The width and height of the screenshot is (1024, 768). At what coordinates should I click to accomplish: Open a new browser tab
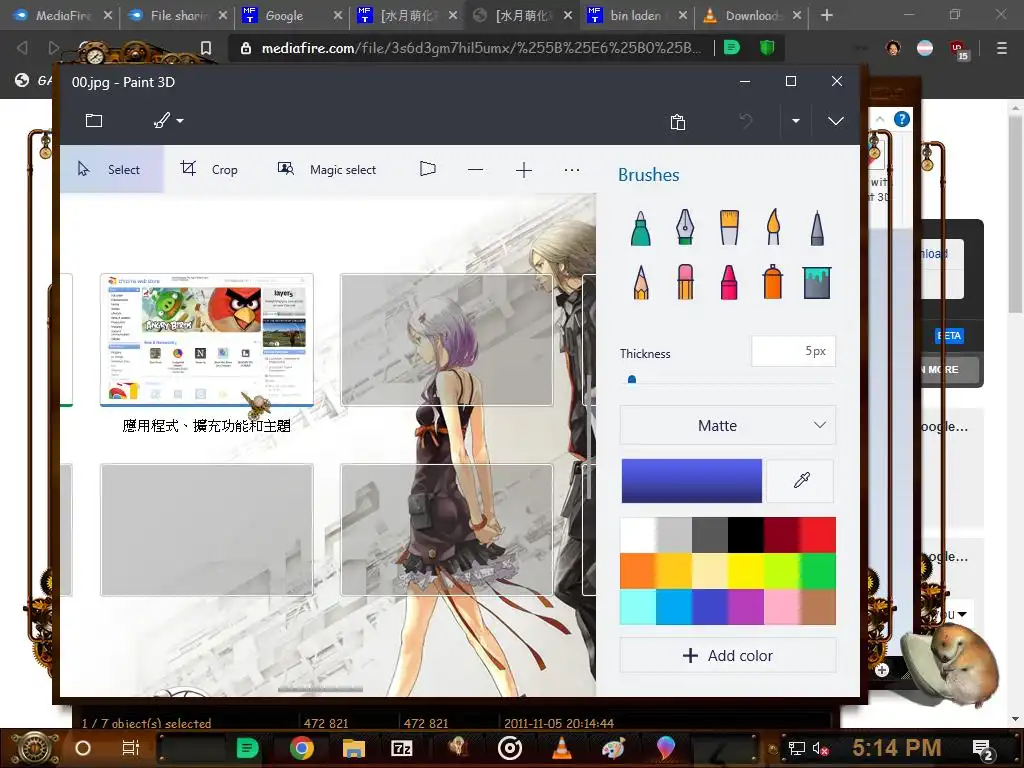pyautogui.click(x=827, y=15)
